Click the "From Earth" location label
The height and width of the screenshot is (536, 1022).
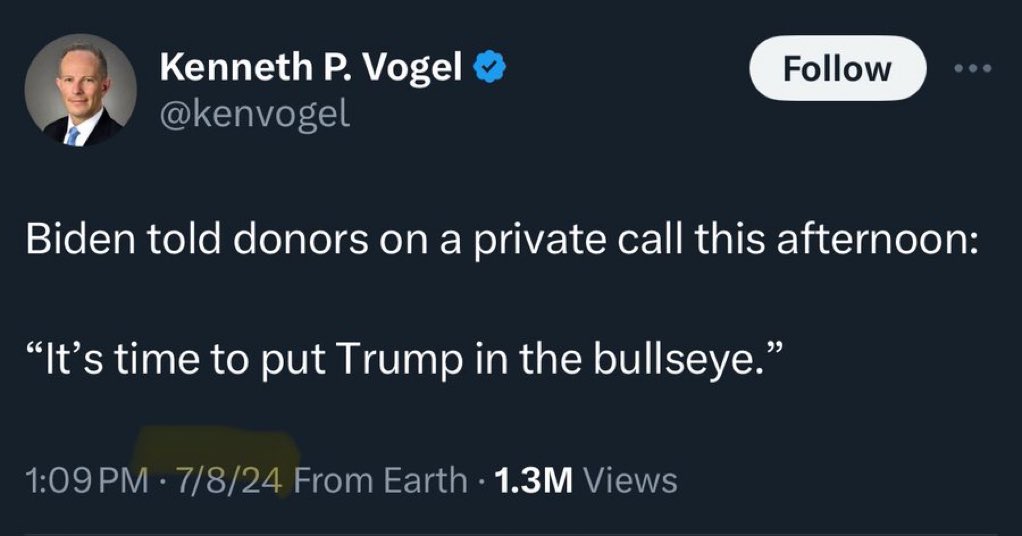[381, 481]
